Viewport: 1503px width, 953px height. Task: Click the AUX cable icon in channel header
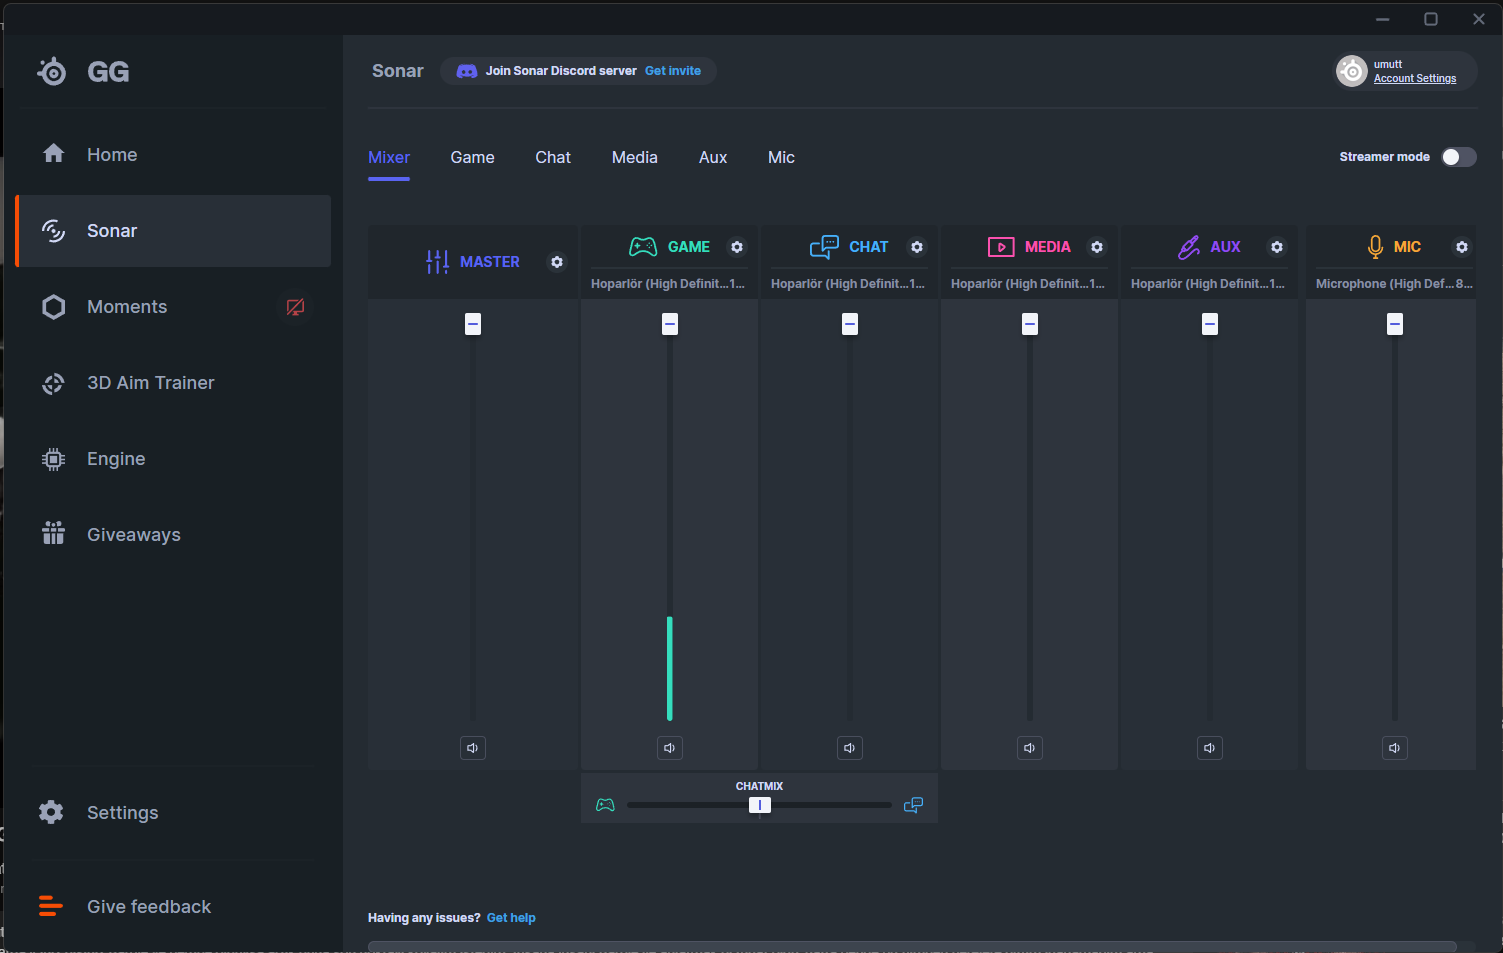pyautogui.click(x=1189, y=247)
